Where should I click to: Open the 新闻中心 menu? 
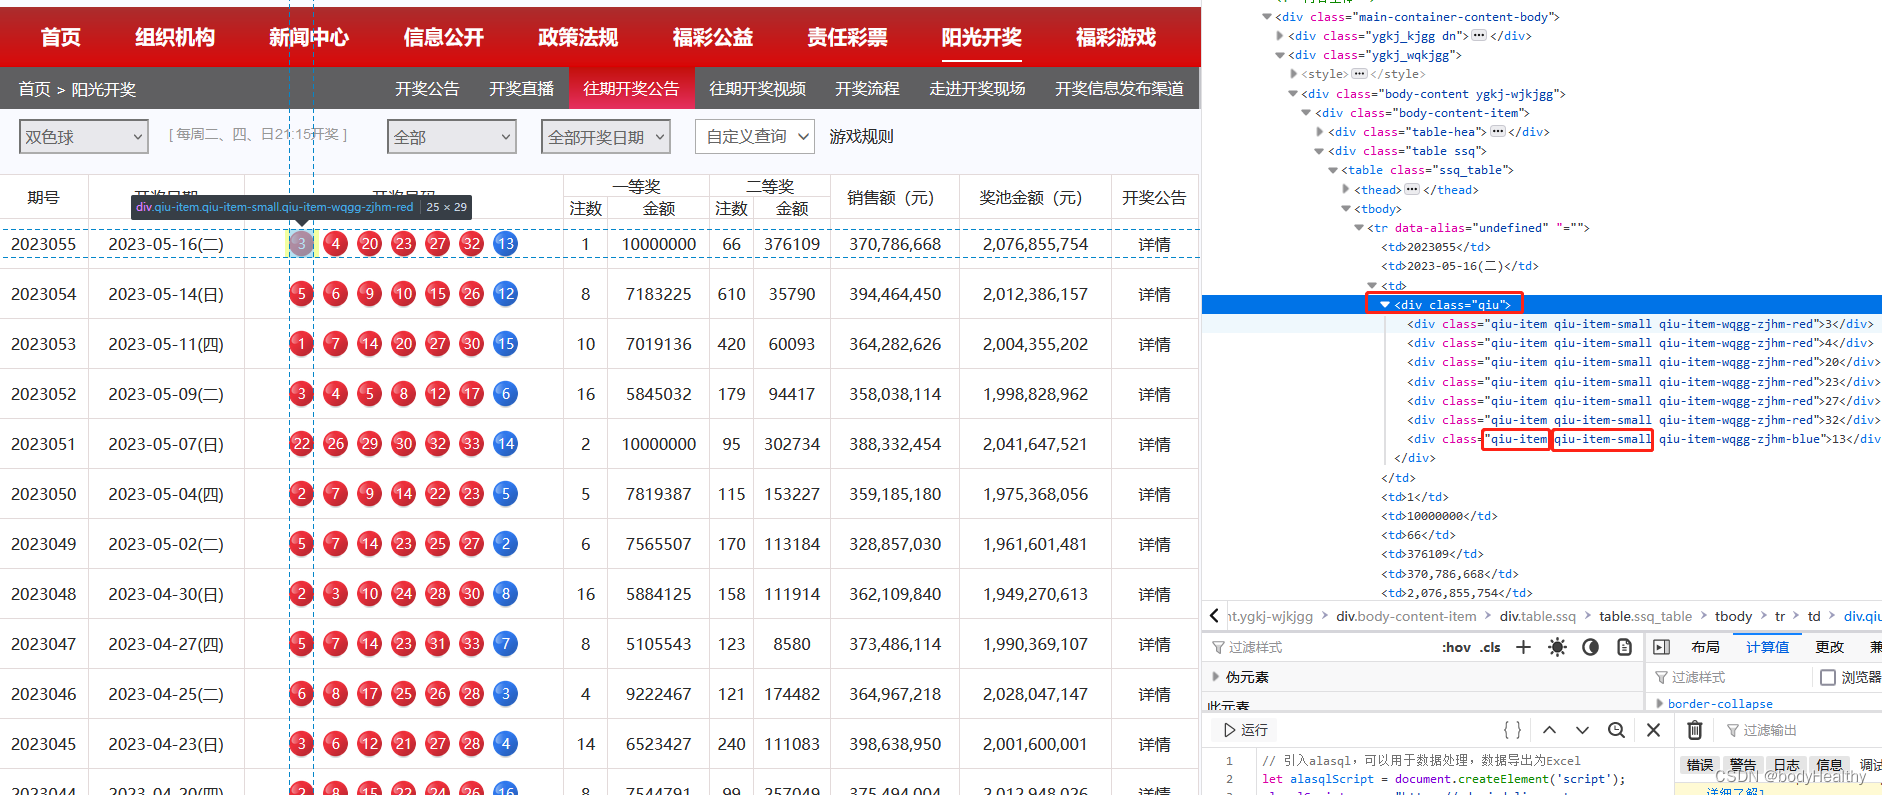pyautogui.click(x=309, y=37)
